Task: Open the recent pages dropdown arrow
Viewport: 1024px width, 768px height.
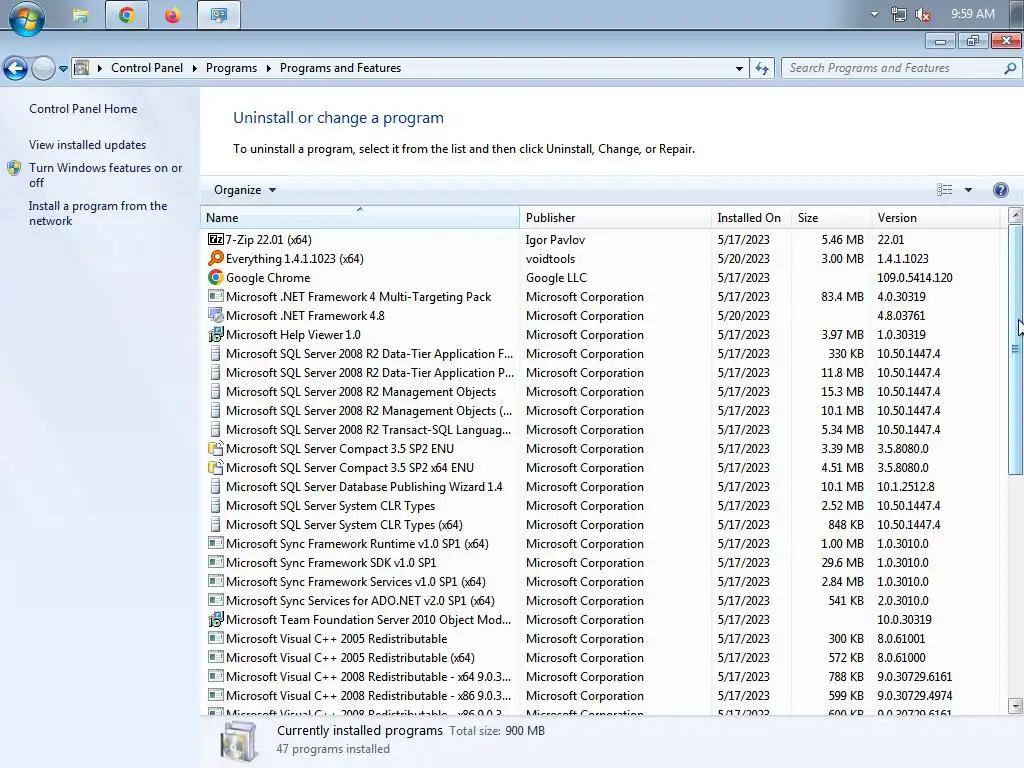Action: 63,68
